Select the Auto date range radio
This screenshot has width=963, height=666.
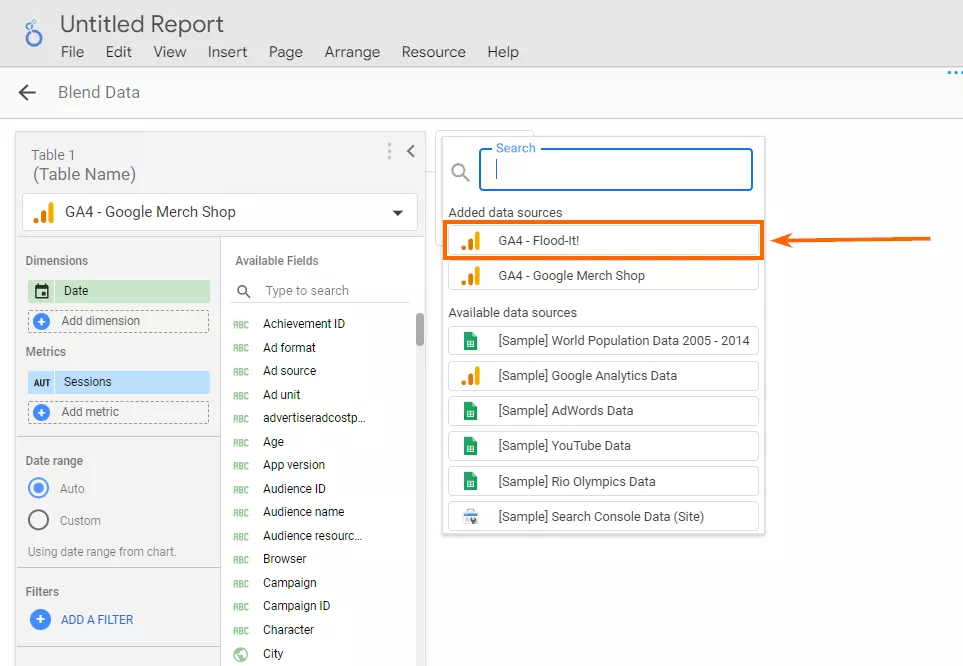pyautogui.click(x=39, y=488)
